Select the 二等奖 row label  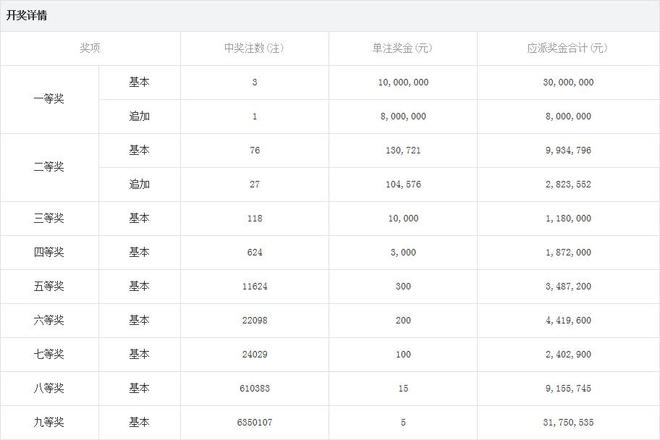[x=49, y=167]
